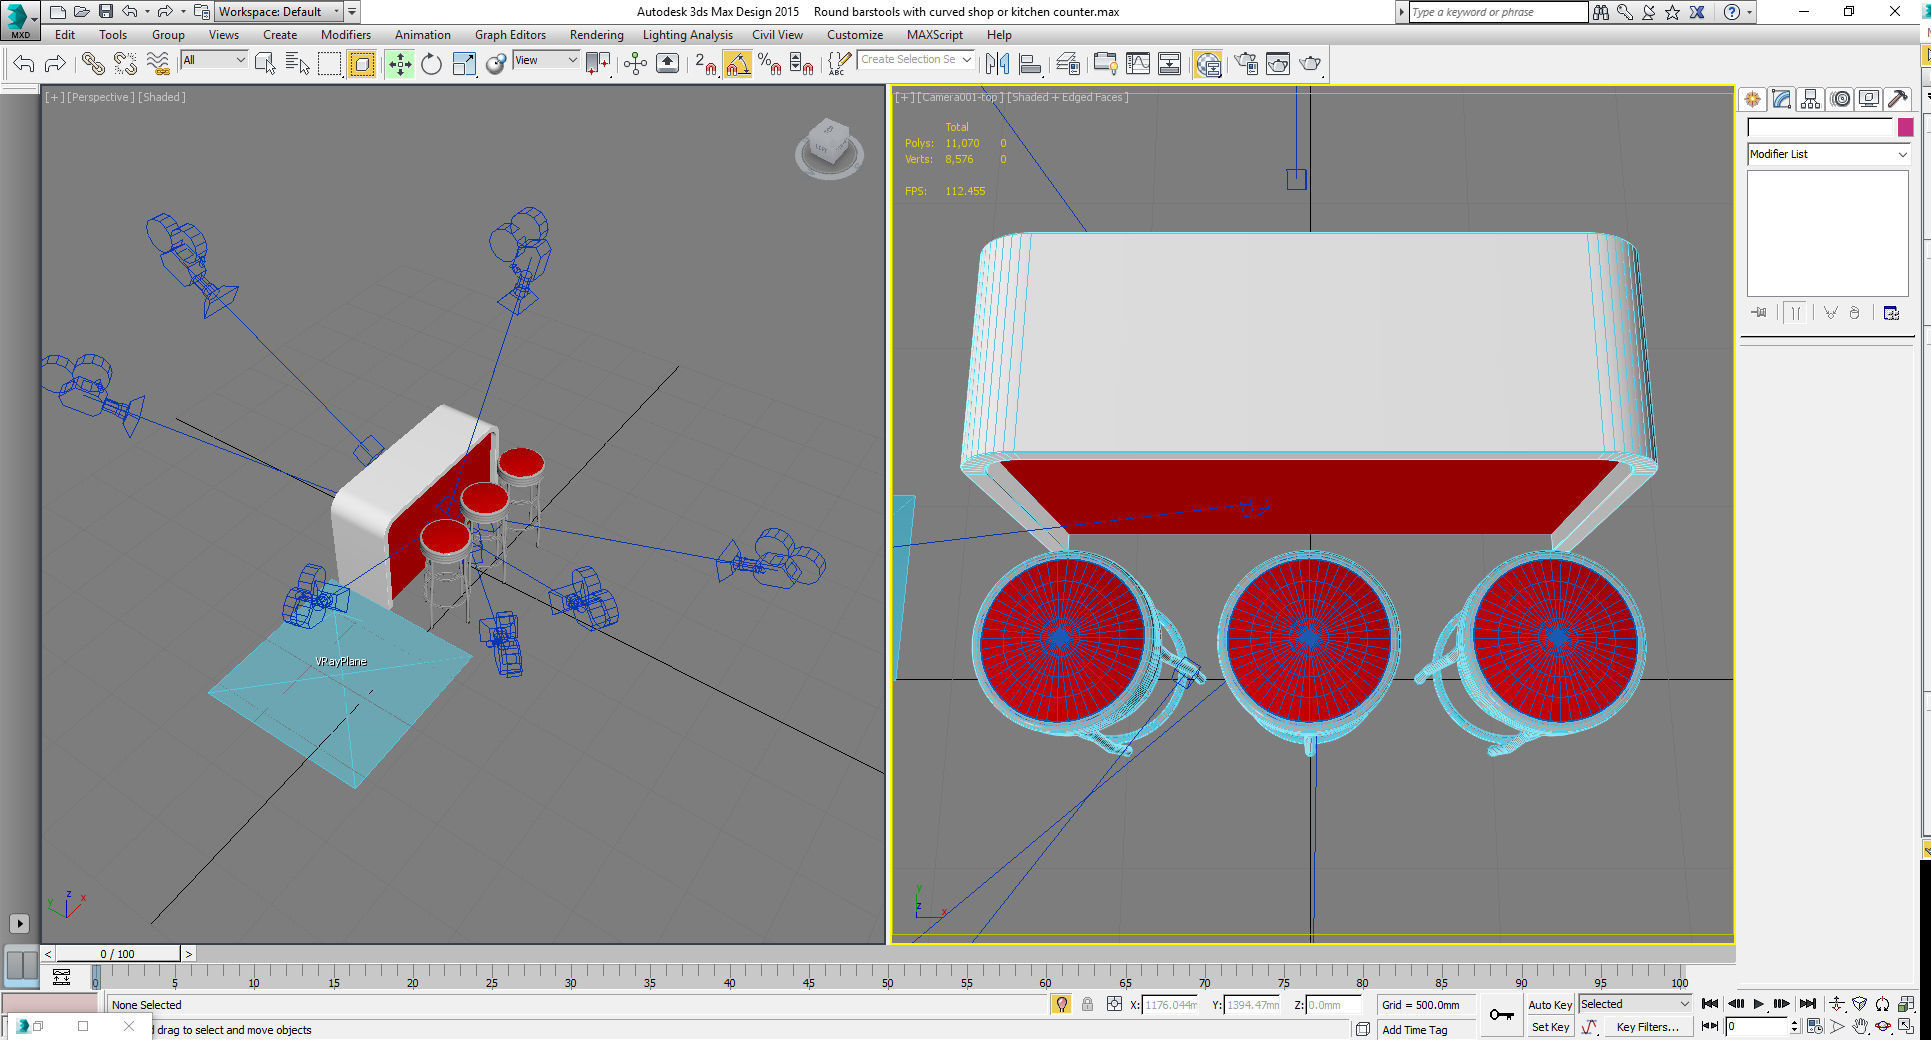Open the Rendering menu

point(597,35)
